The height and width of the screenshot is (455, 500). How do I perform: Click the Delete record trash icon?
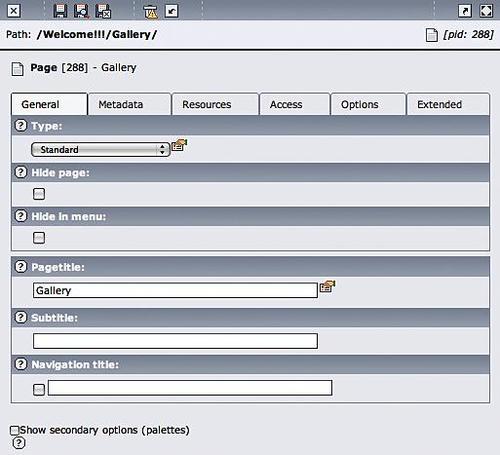[x=150, y=12]
